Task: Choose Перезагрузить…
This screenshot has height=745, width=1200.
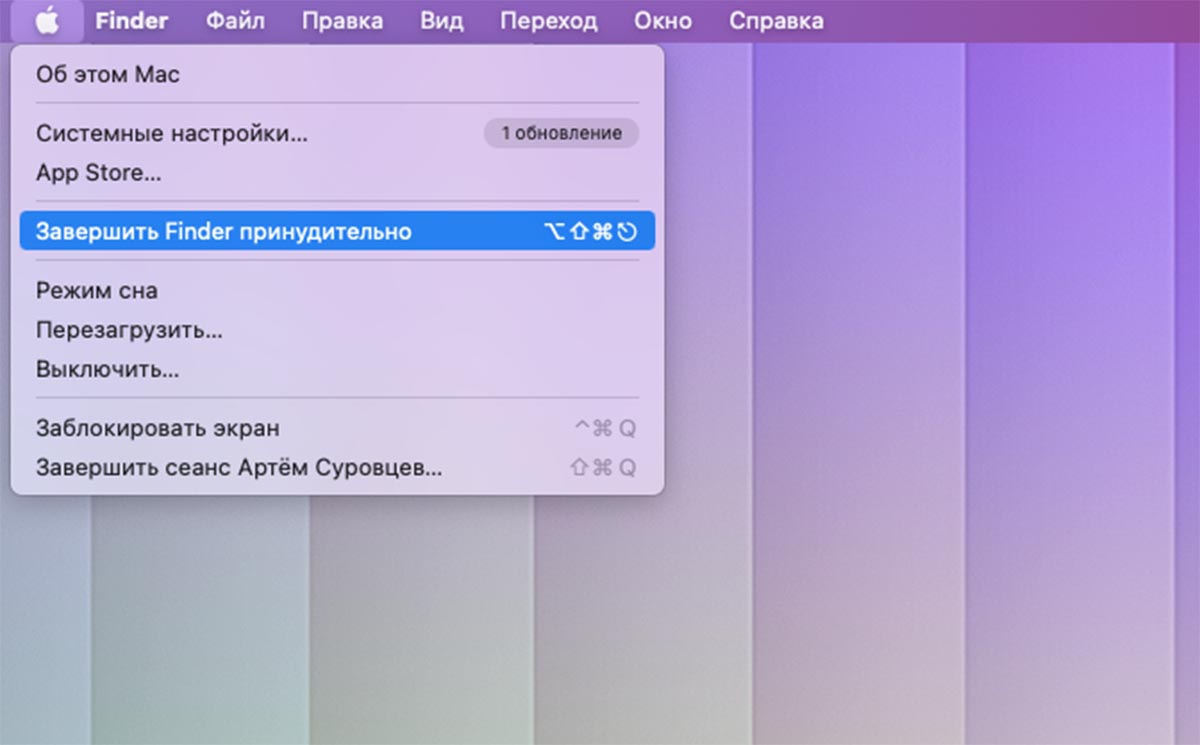Action: pos(337,330)
